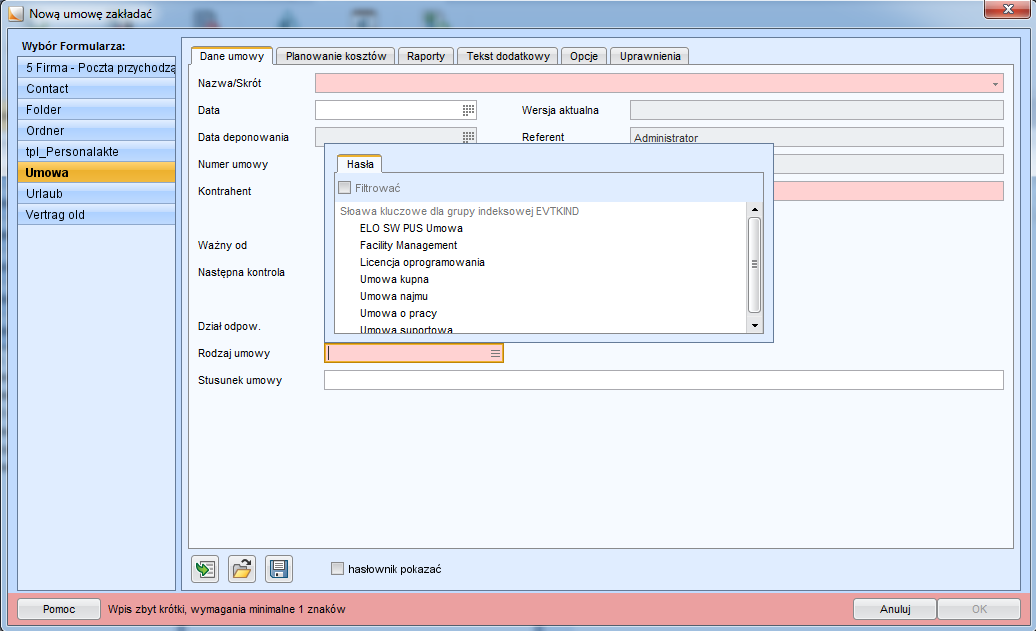Select the Ordner form
The width and height of the screenshot is (1036, 631).
click(96, 131)
